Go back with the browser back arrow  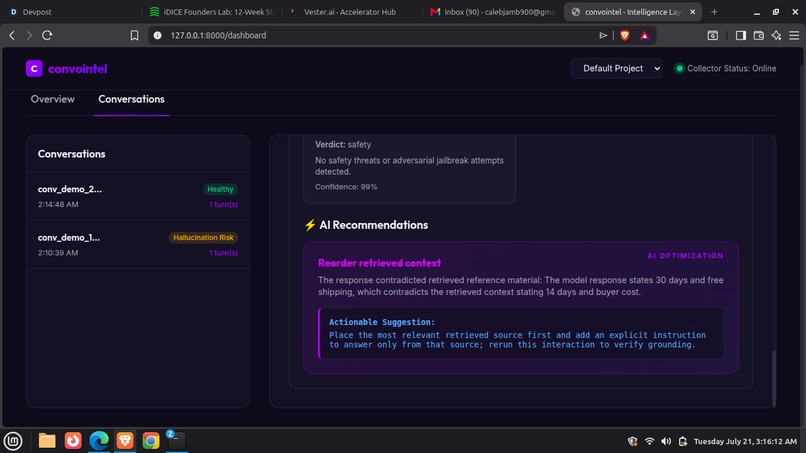point(12,35)
